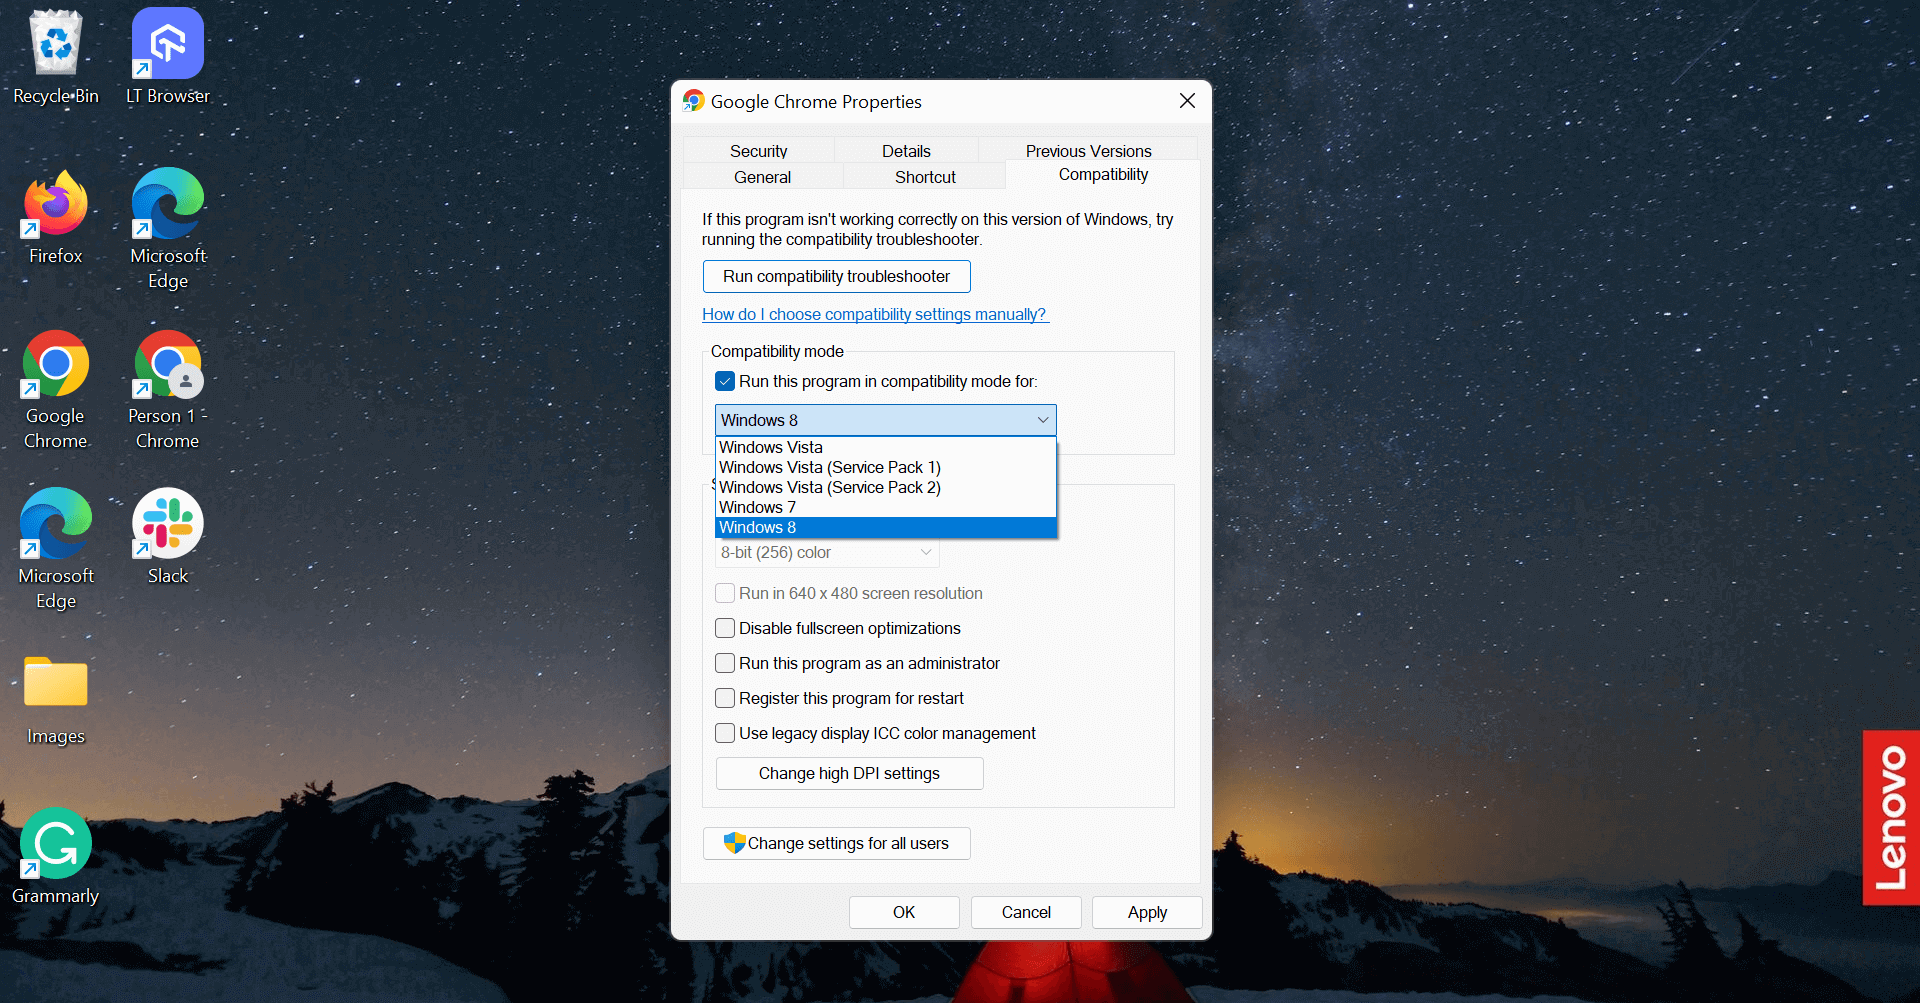Choose Windows Vista (Service Pack 2) option
Viewport: 1920px width, 1003px height.
point(829,487)
